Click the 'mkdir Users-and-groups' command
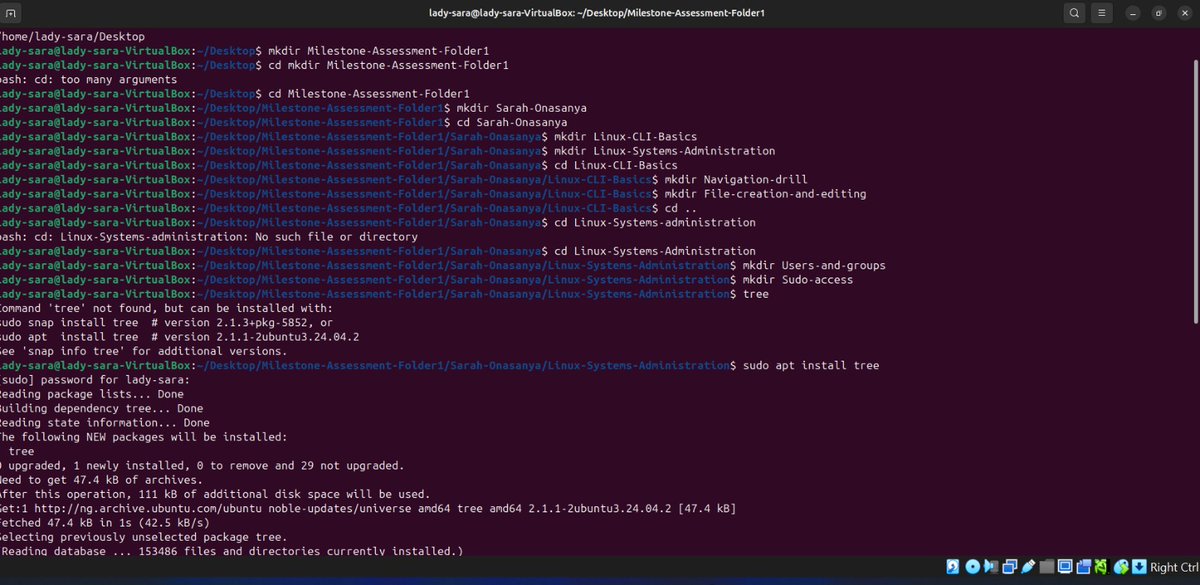This screenshot has width=1200, height=585. tap(814, 265)
